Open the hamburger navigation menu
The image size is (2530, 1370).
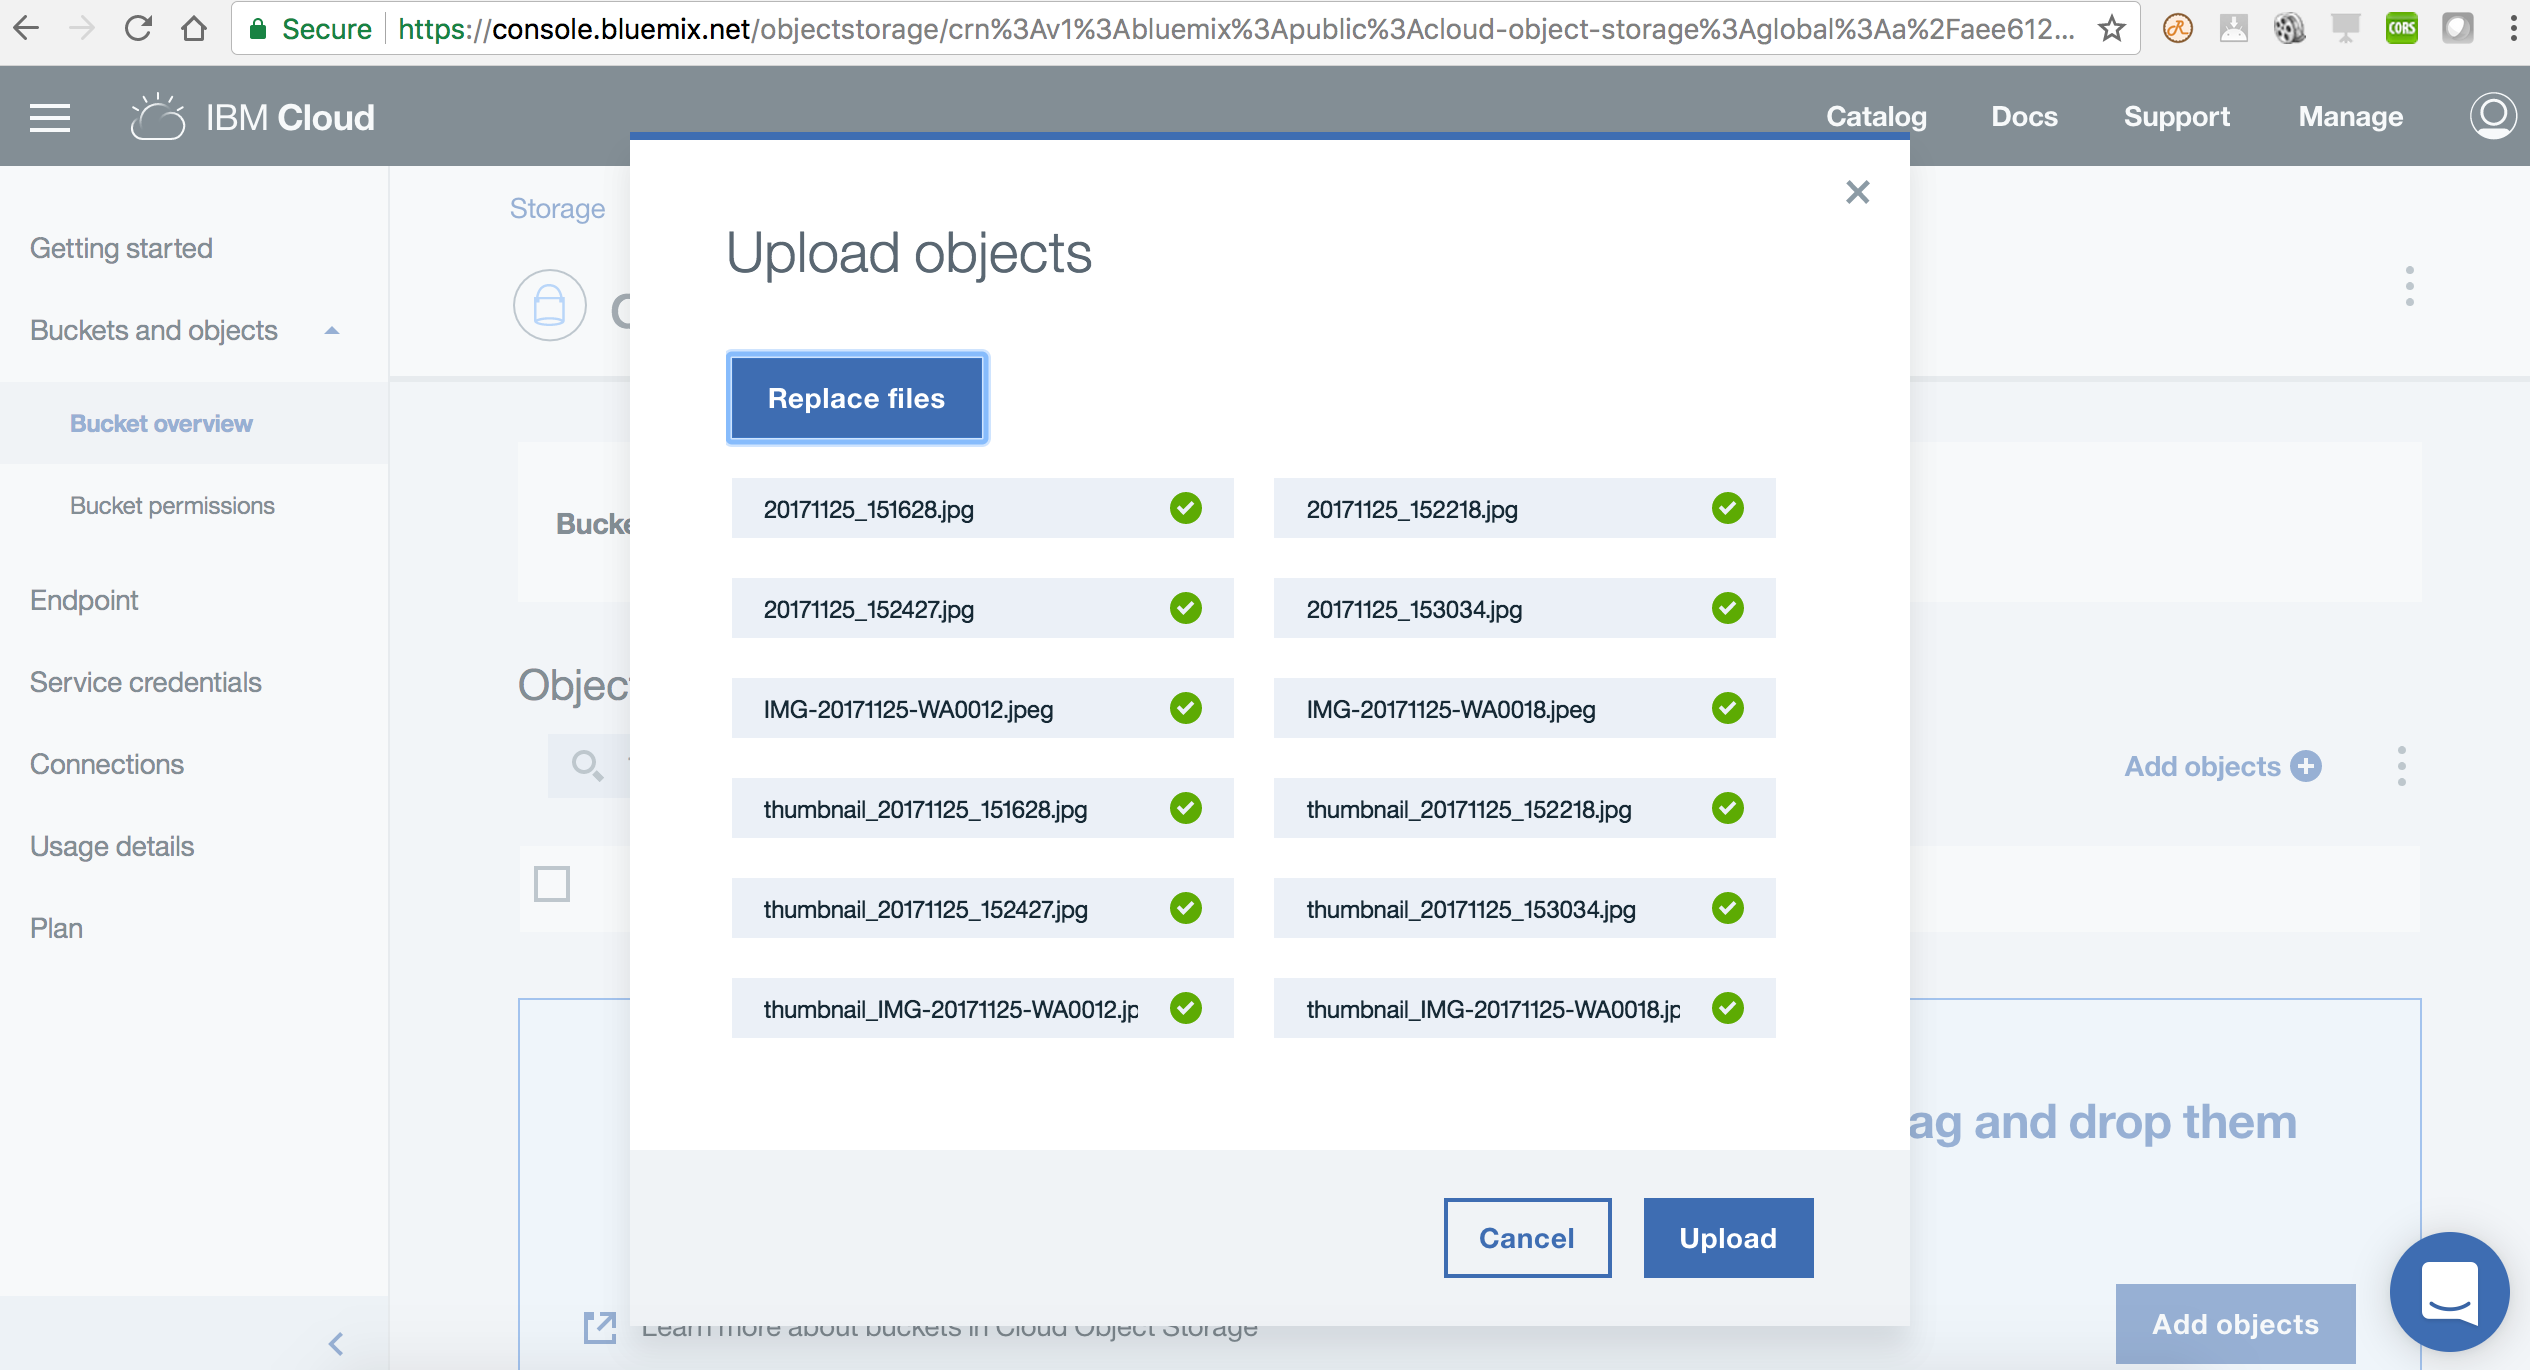point(50,118)
